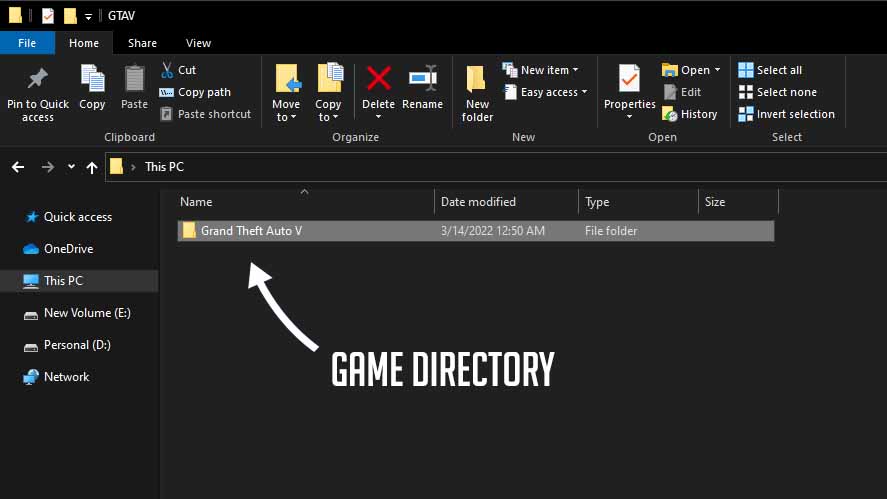Click the File folder type cell
The height and width of the screenshot is (499, 887).
[x=611, y=231]
